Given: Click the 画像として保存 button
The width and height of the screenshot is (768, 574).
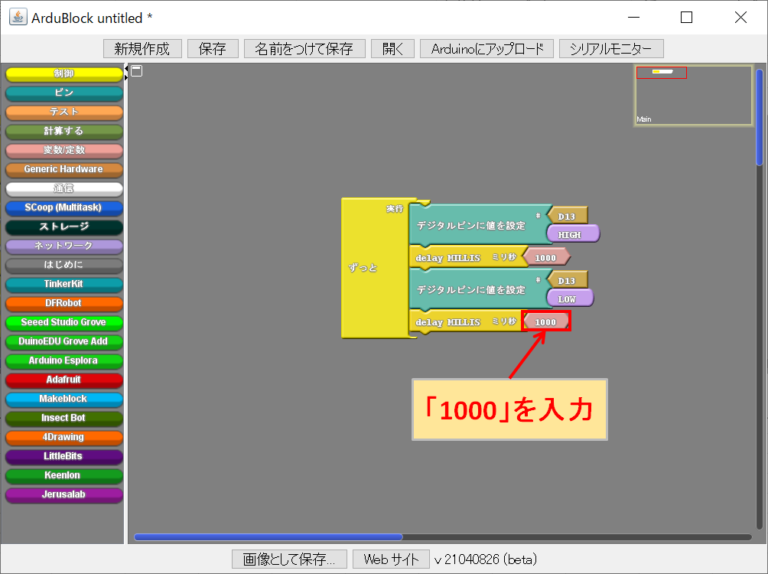Looking at the screenshot, I should 289,560.
